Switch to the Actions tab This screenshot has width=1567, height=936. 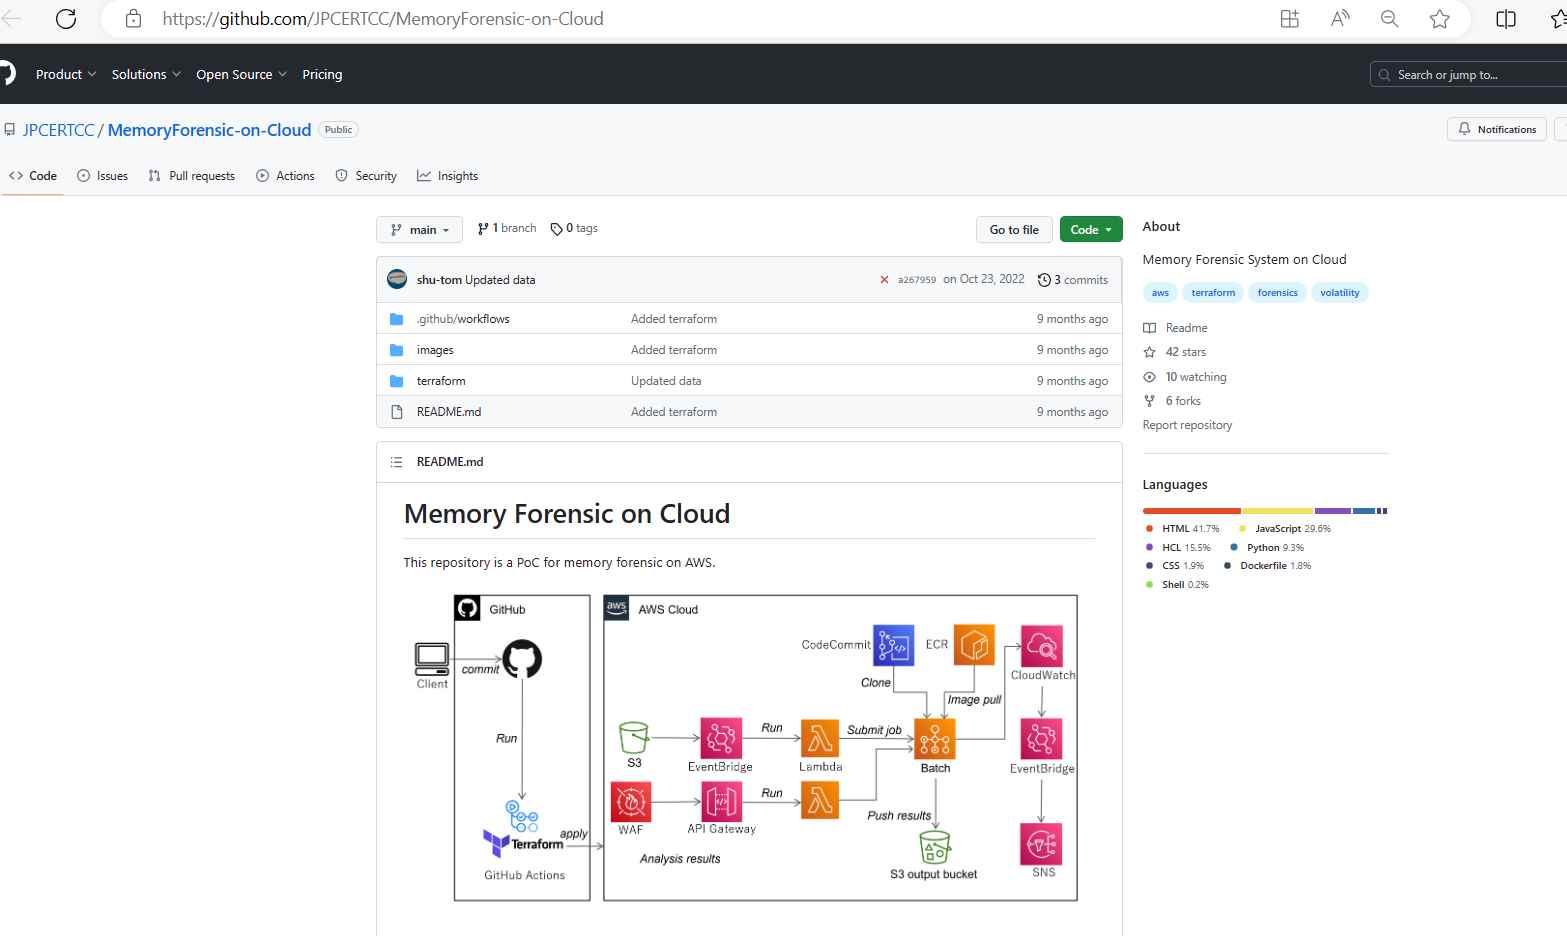point(285,175)
